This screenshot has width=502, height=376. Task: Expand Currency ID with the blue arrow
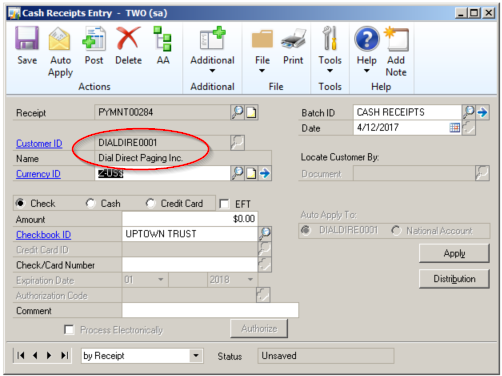[x=265, y=173]
